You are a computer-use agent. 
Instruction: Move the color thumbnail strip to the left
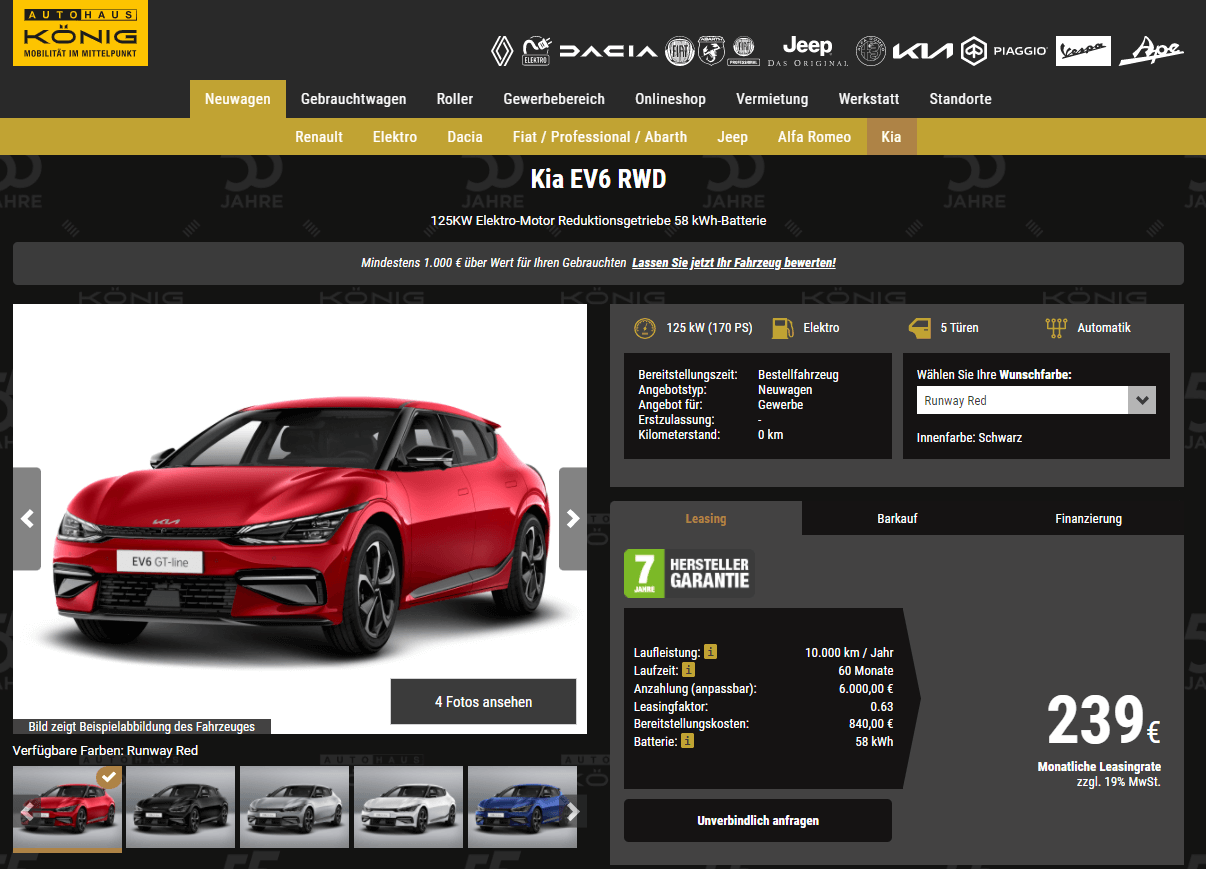click(27, 812)
